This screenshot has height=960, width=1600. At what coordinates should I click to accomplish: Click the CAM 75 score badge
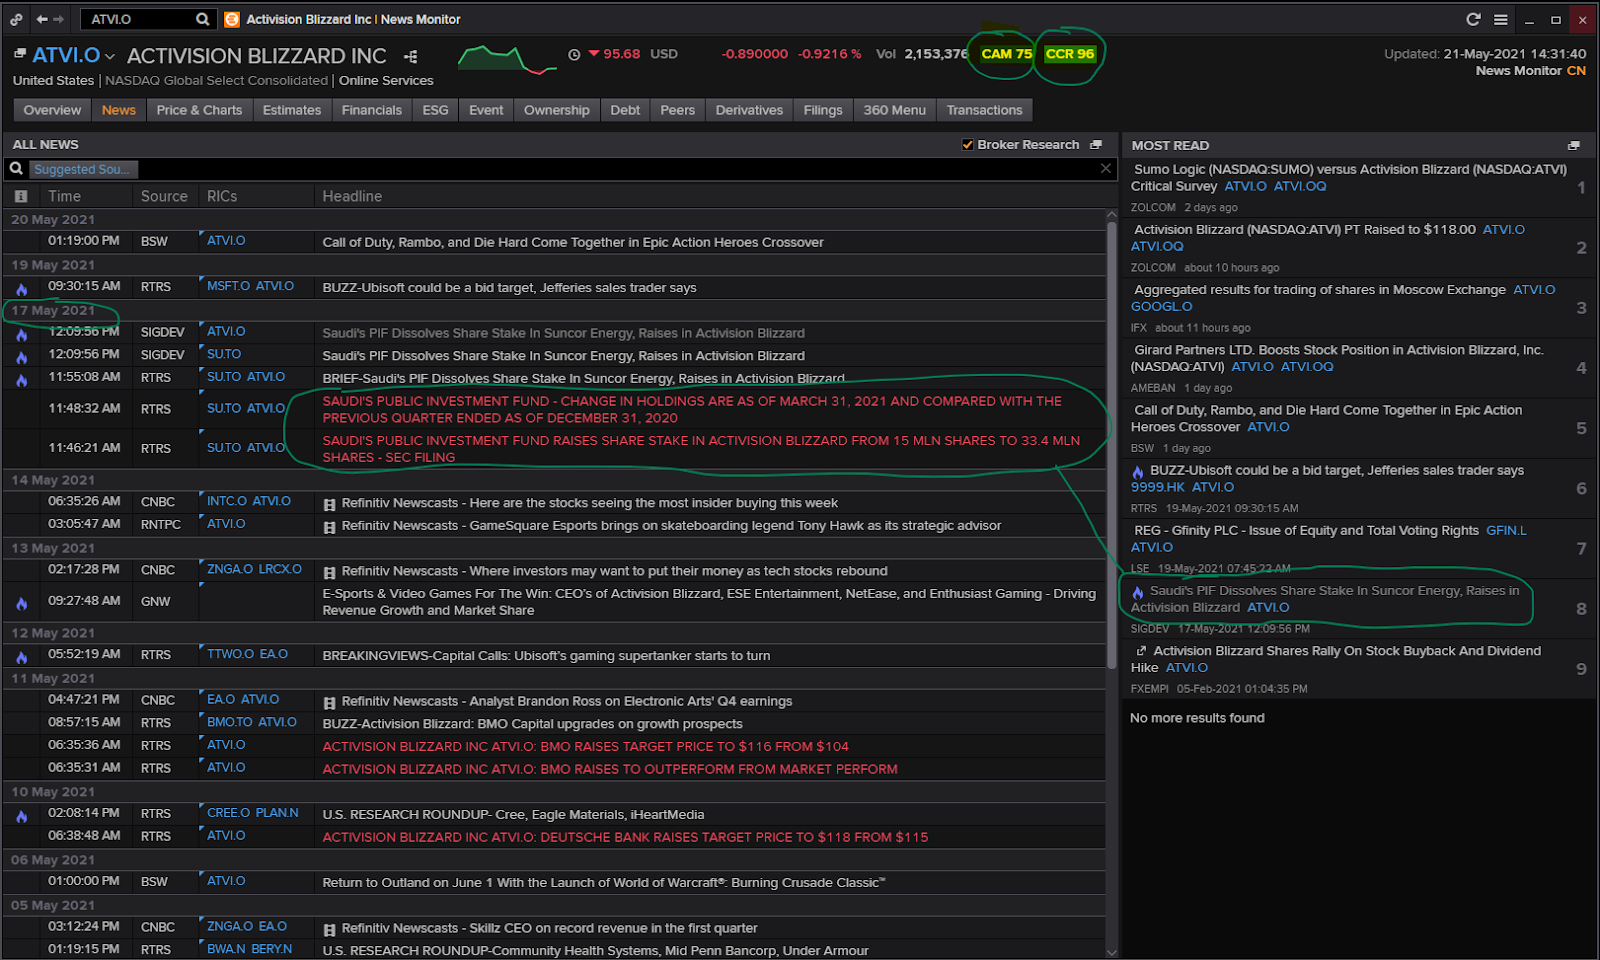pos(1006,54)
